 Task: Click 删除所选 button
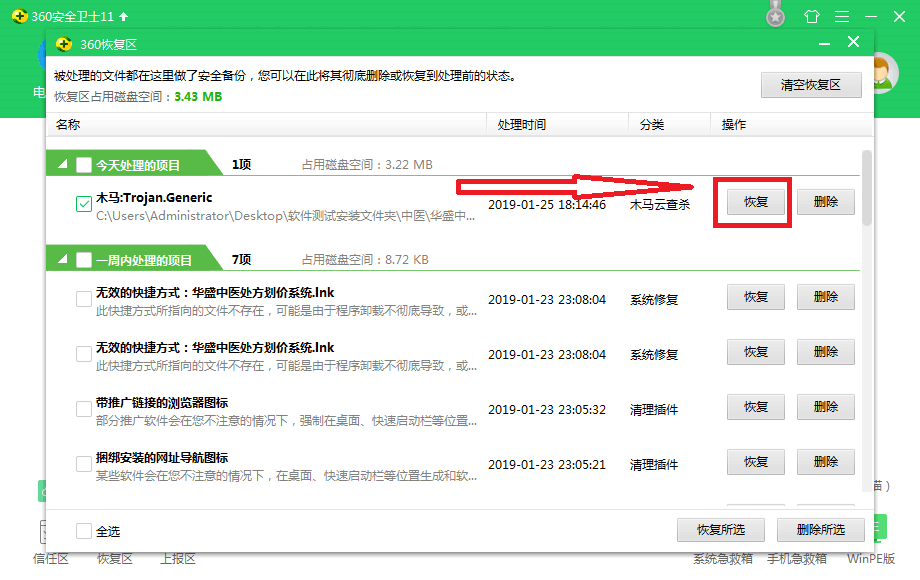(820, 530)
